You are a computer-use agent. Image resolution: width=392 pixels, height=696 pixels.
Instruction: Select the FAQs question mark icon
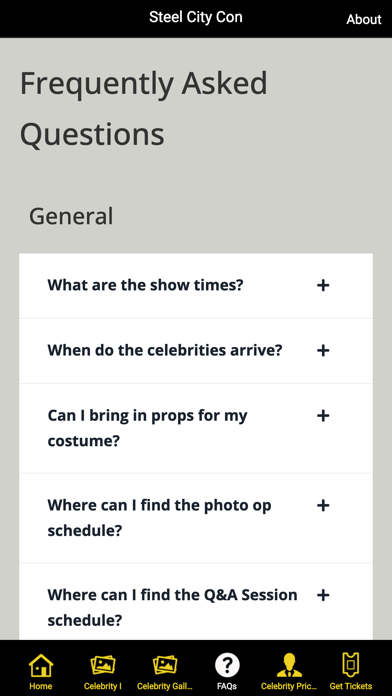[x=227, y=665]
